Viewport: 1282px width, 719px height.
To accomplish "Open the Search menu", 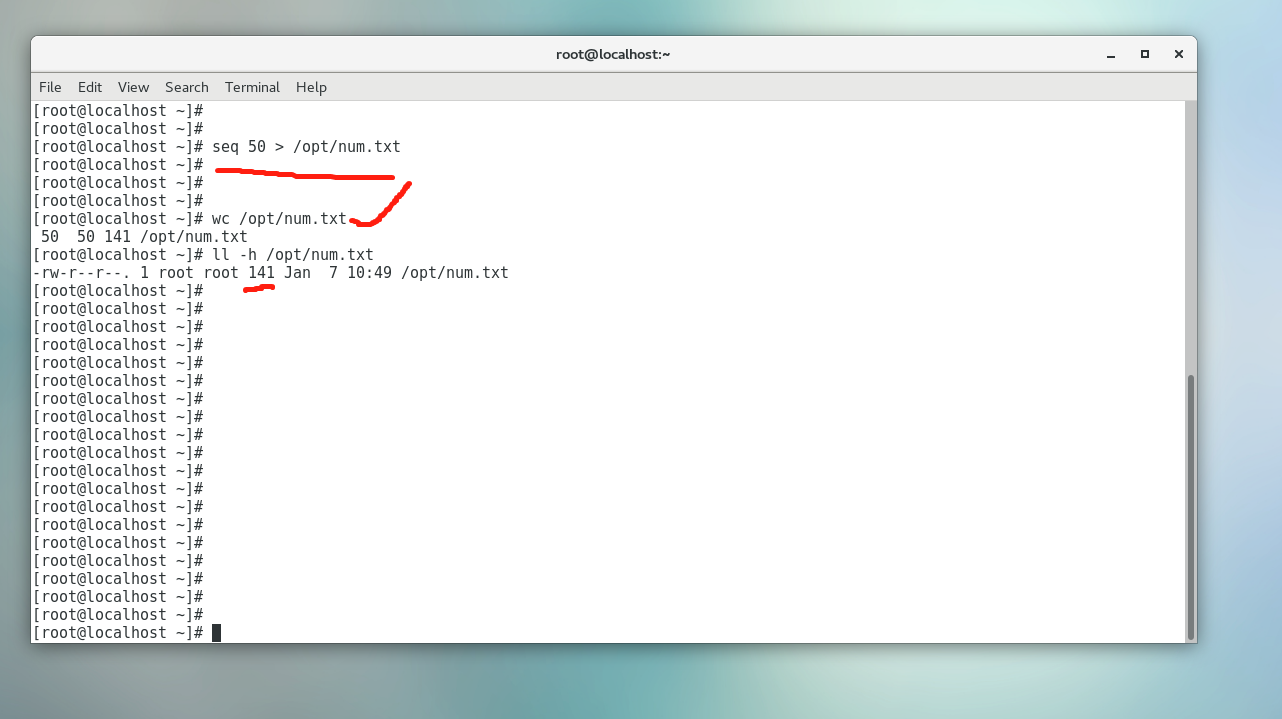I will pos(187,87).
